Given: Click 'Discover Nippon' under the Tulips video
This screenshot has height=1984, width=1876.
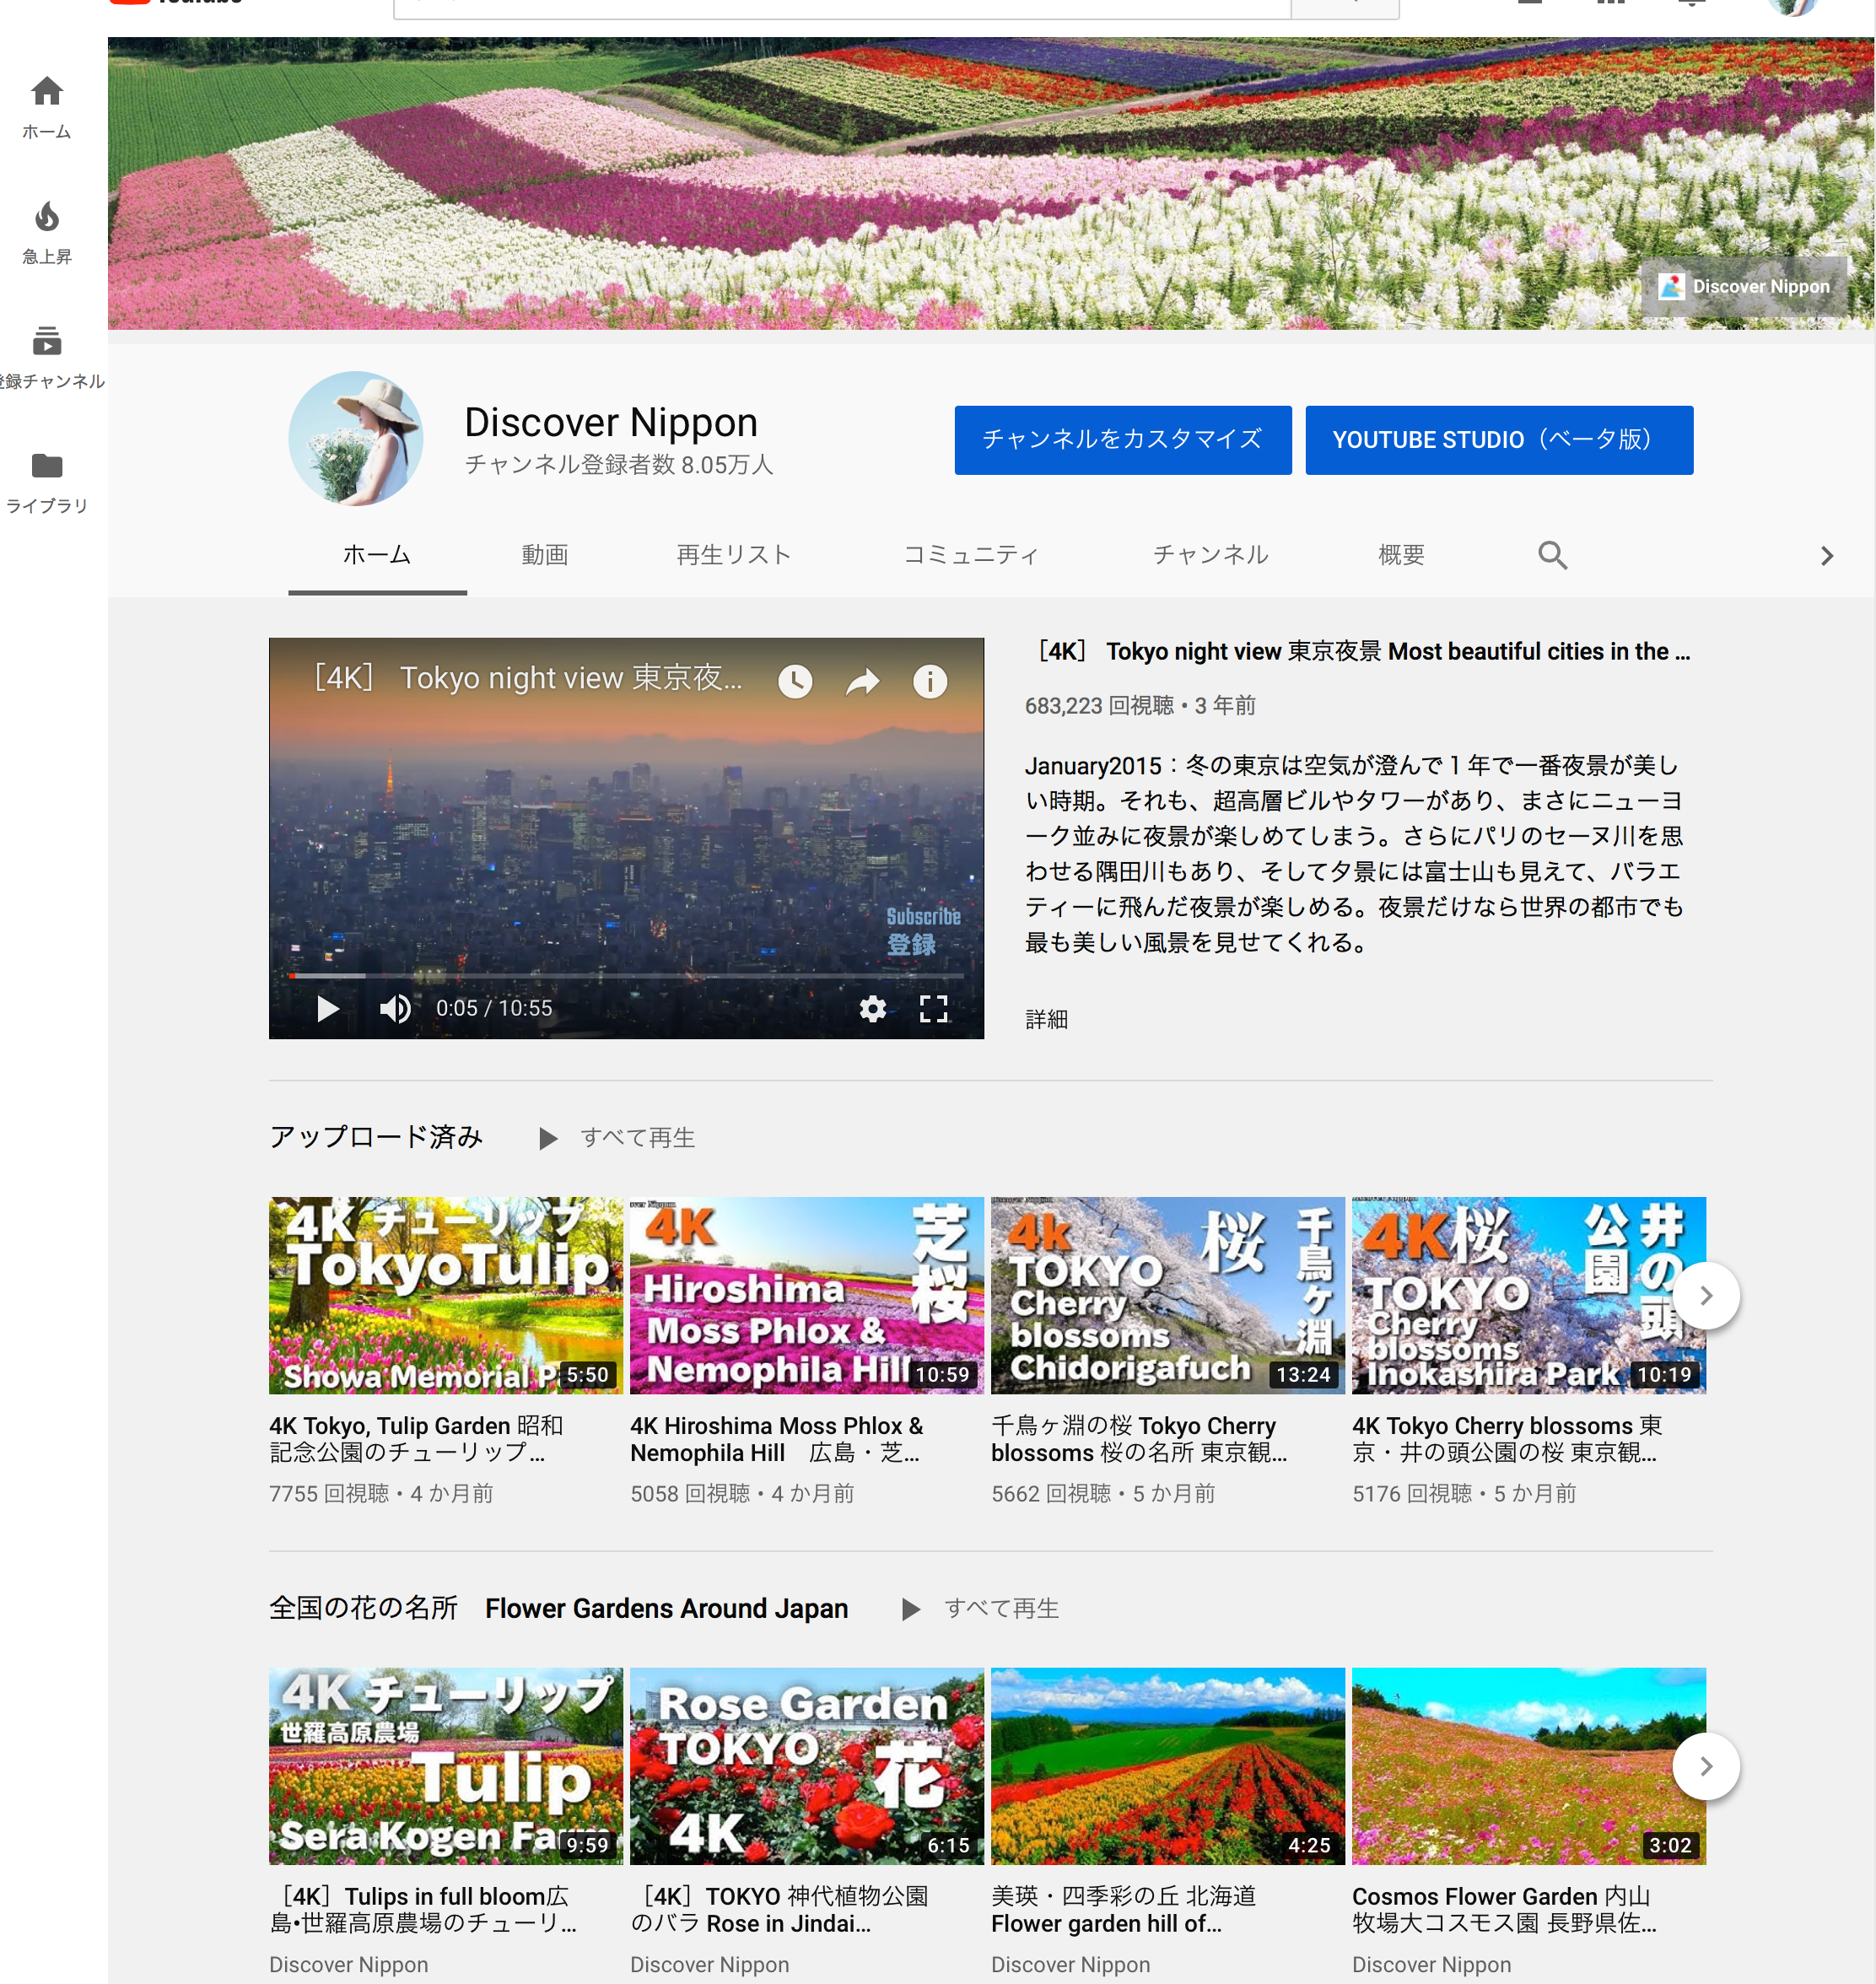Looking at the screenshot, I should pos(348,1965).
